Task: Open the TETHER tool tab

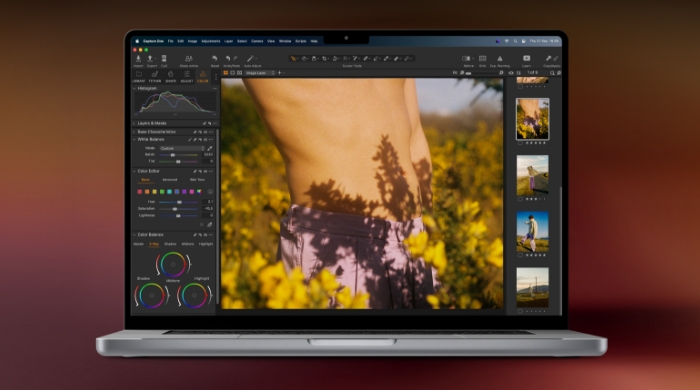Action: (x=154, y=76)
